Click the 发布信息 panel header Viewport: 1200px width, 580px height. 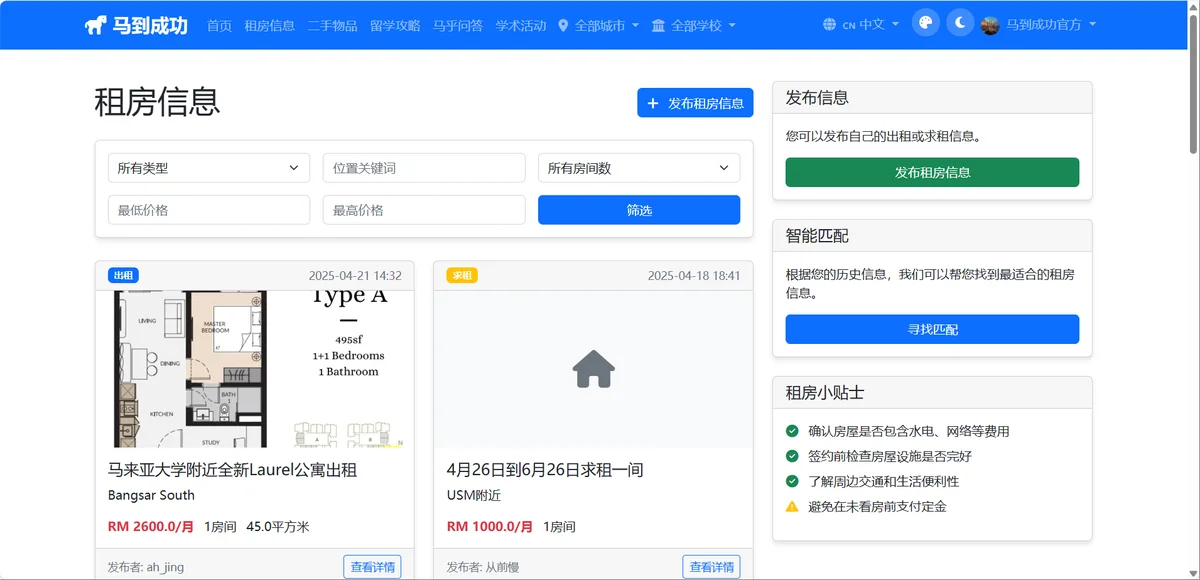coord(932,98)
